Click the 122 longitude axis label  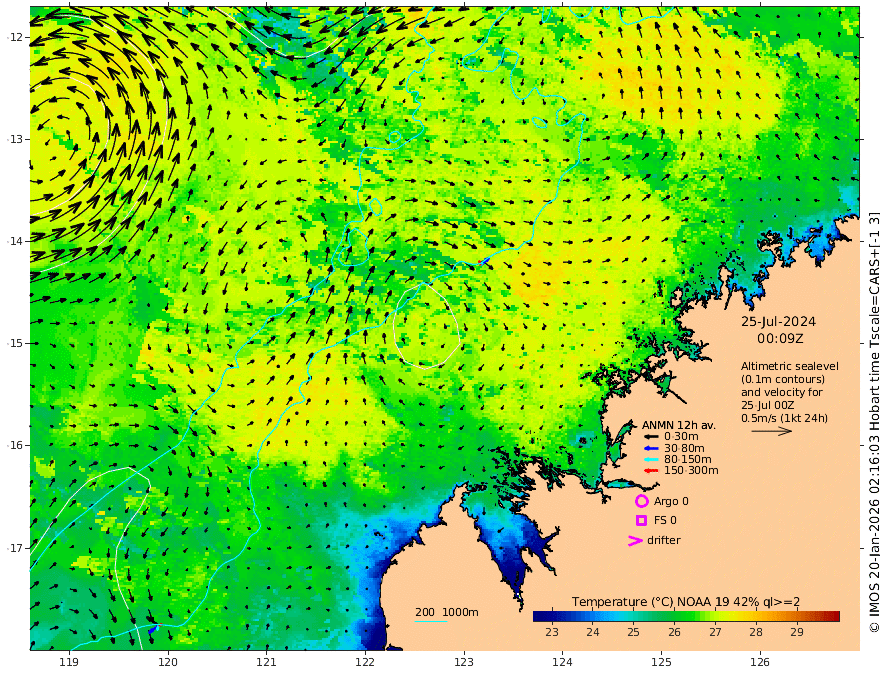[365, 663]
